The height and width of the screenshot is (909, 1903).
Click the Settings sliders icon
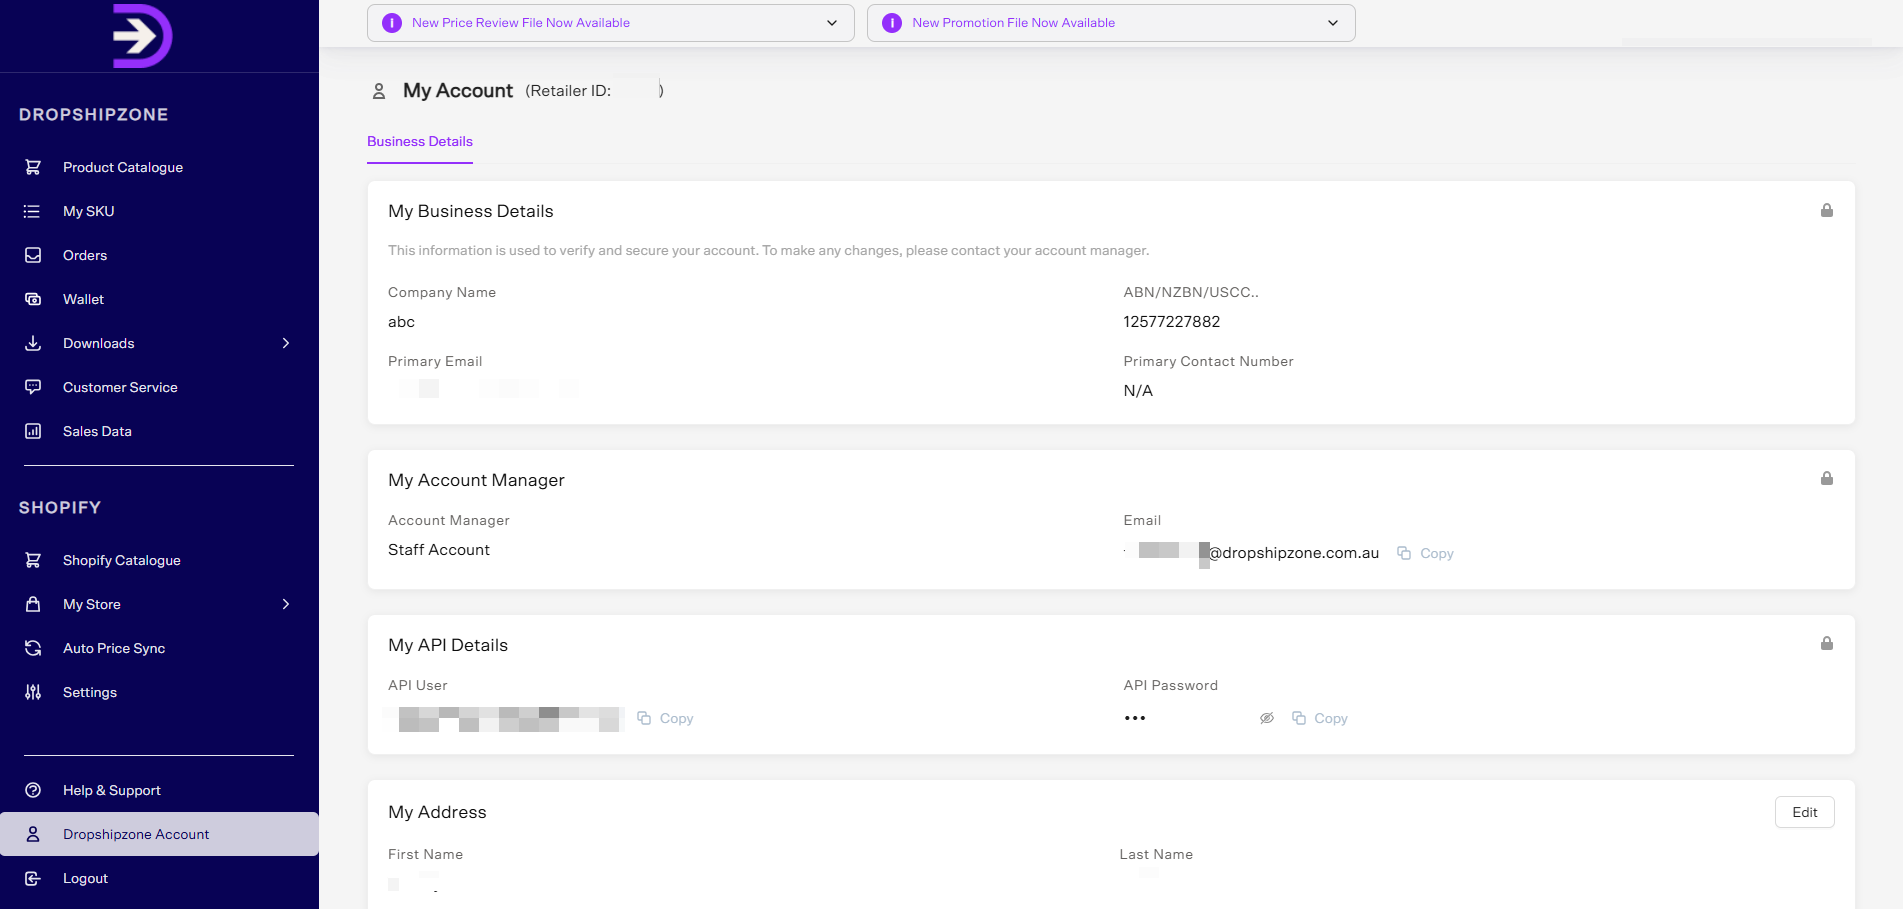point(33,692)
